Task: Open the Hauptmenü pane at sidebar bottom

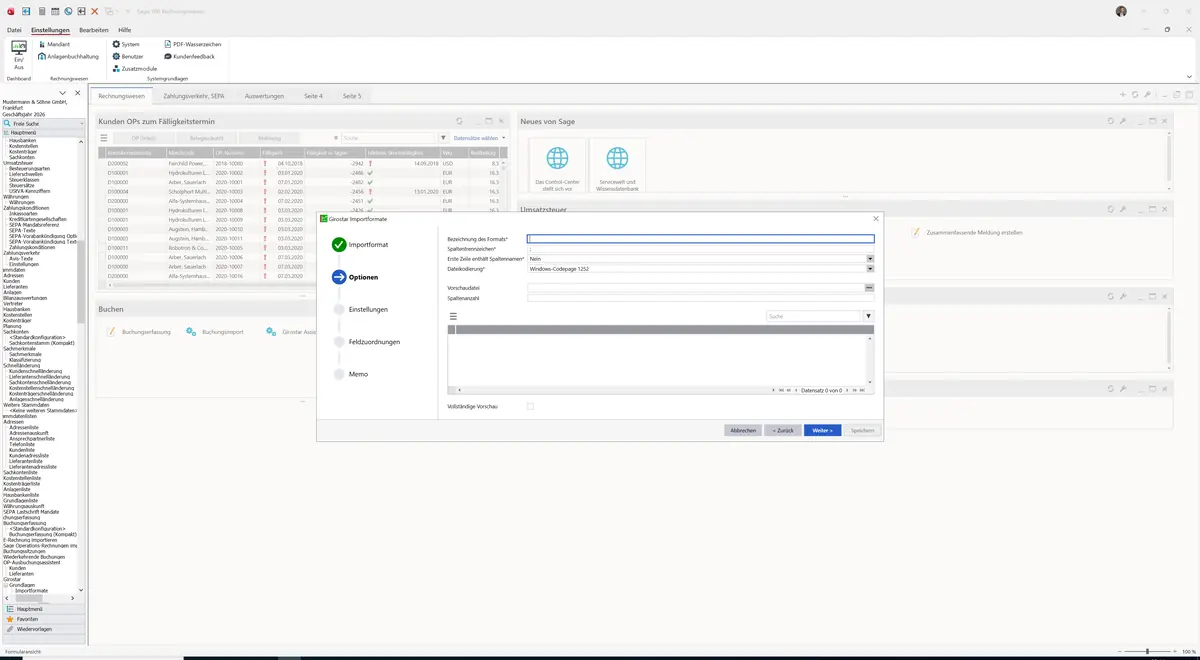Action: pyautogui.click(x=43, y=609)
